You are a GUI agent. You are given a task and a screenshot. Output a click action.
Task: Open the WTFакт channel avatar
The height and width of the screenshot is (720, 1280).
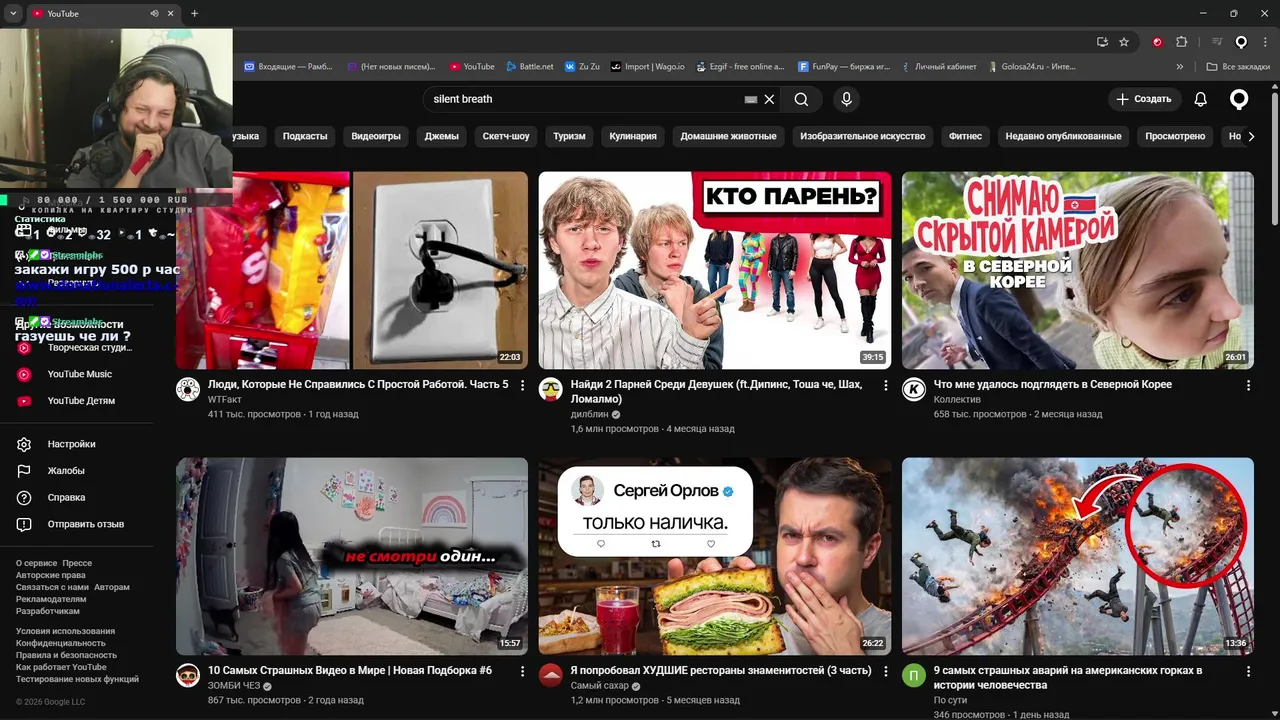pos(188,390)
